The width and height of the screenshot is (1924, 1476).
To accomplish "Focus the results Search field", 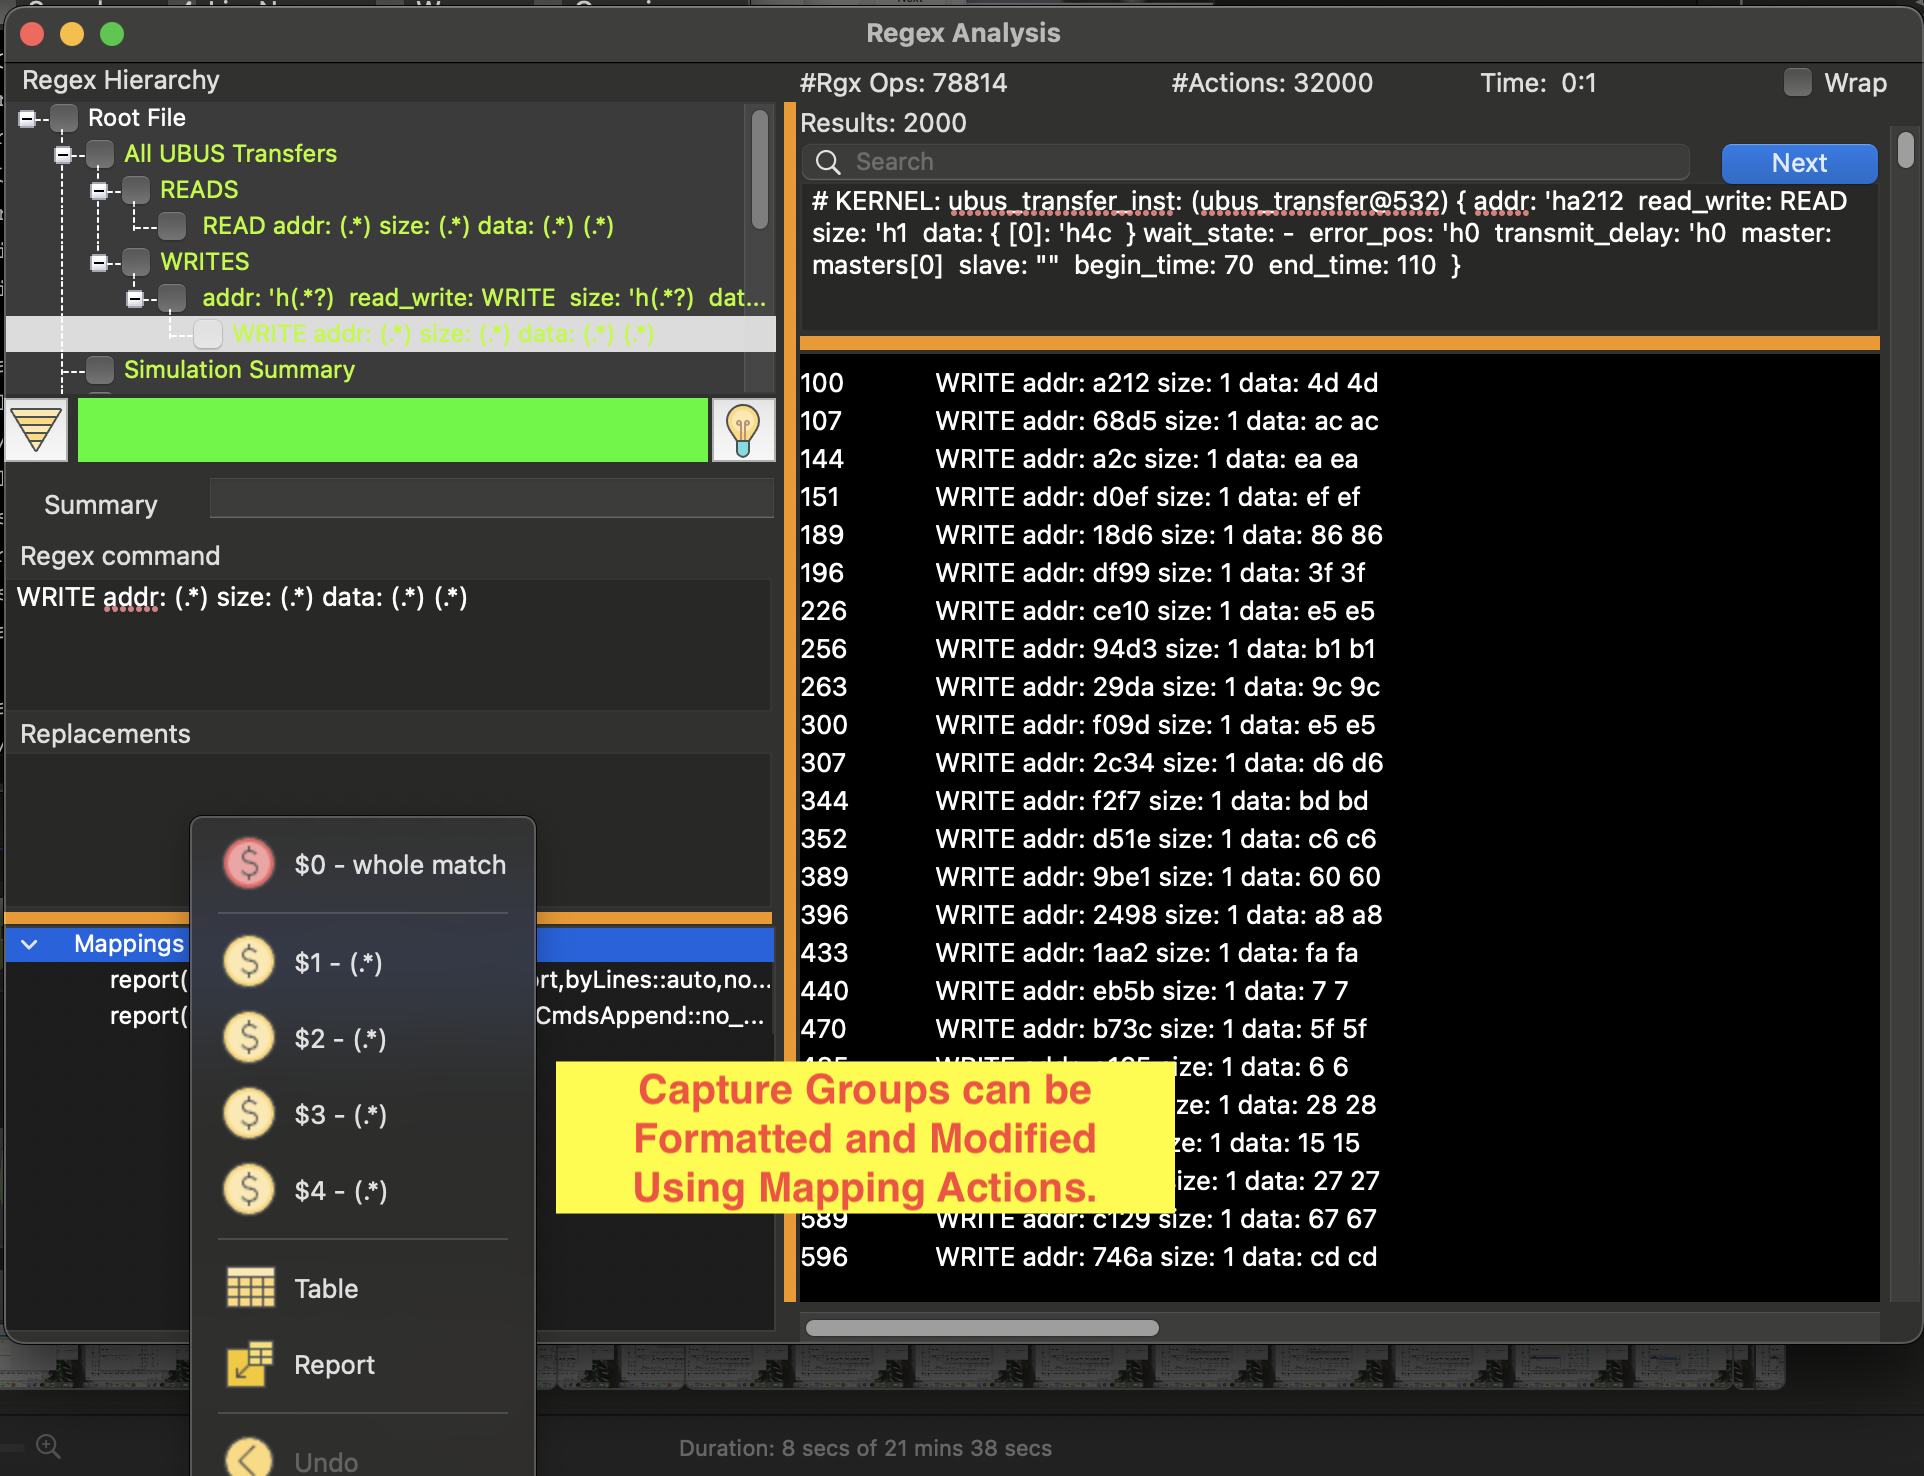I will (1246, 162).
